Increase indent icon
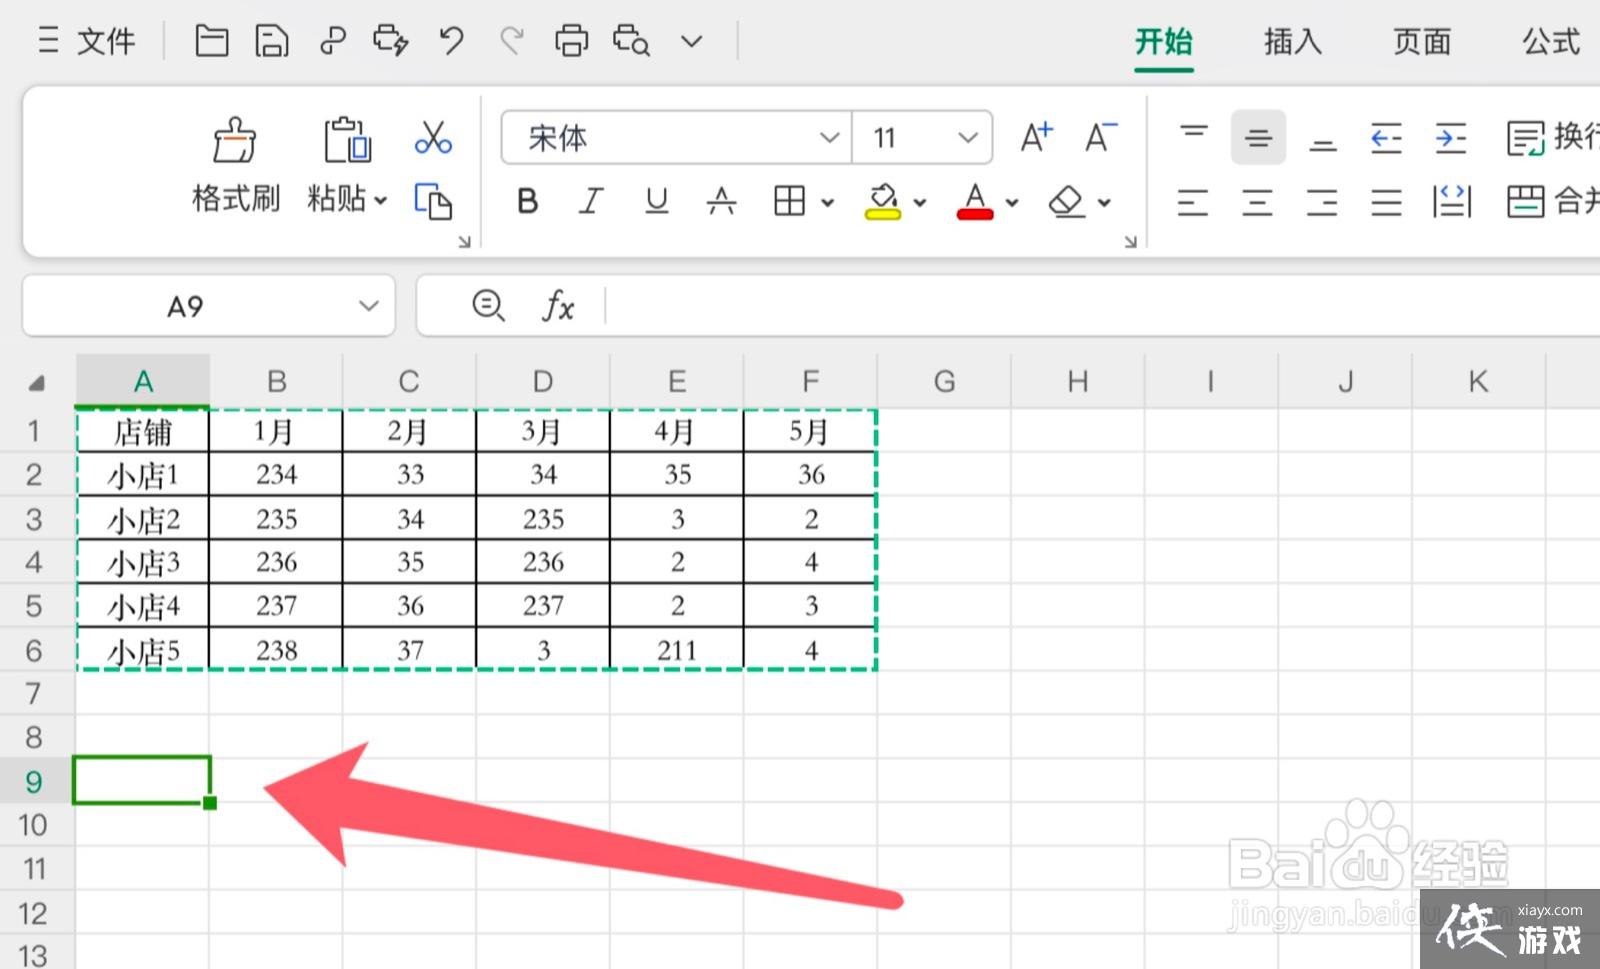This screenshot has width=1600, height=969. coord(1451,137)
